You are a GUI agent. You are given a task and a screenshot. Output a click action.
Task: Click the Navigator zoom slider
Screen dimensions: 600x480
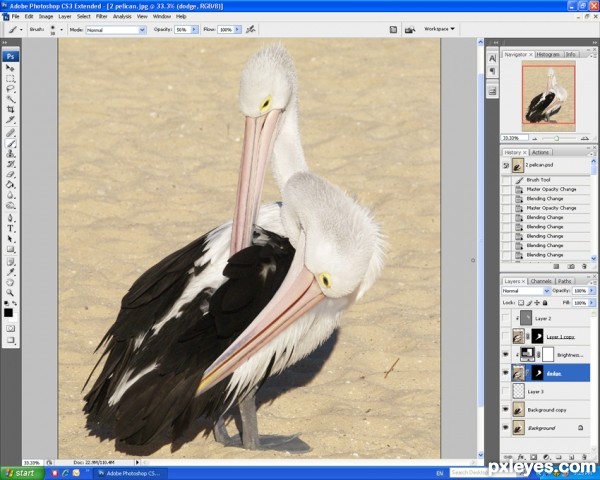pyautogui.click(x=556, y=138)
